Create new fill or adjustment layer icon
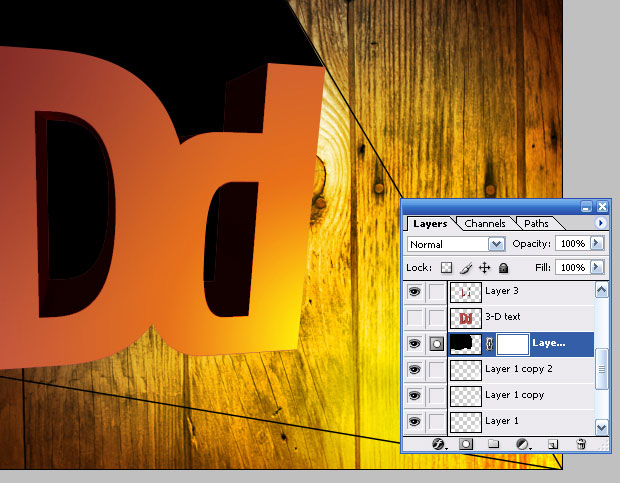 tap(523, 444)
